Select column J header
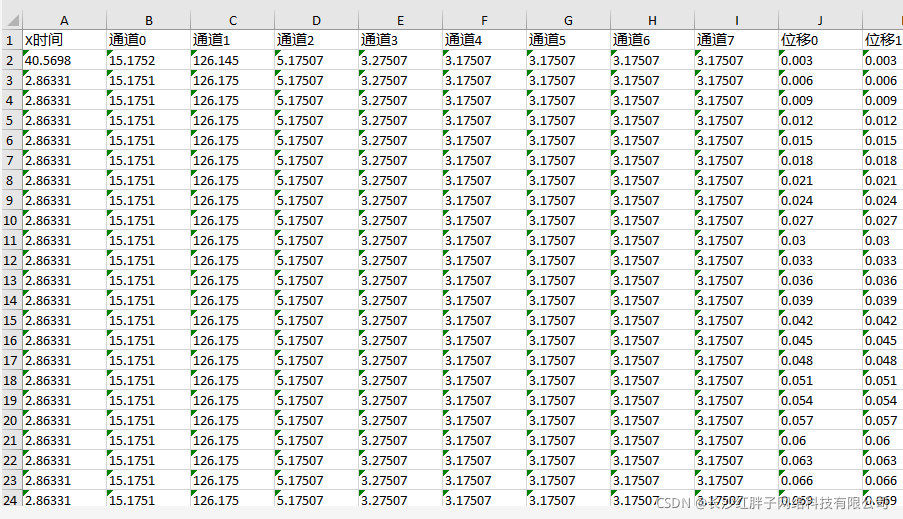This screenshot has width=903, height=519. click(x=821, y=21)
